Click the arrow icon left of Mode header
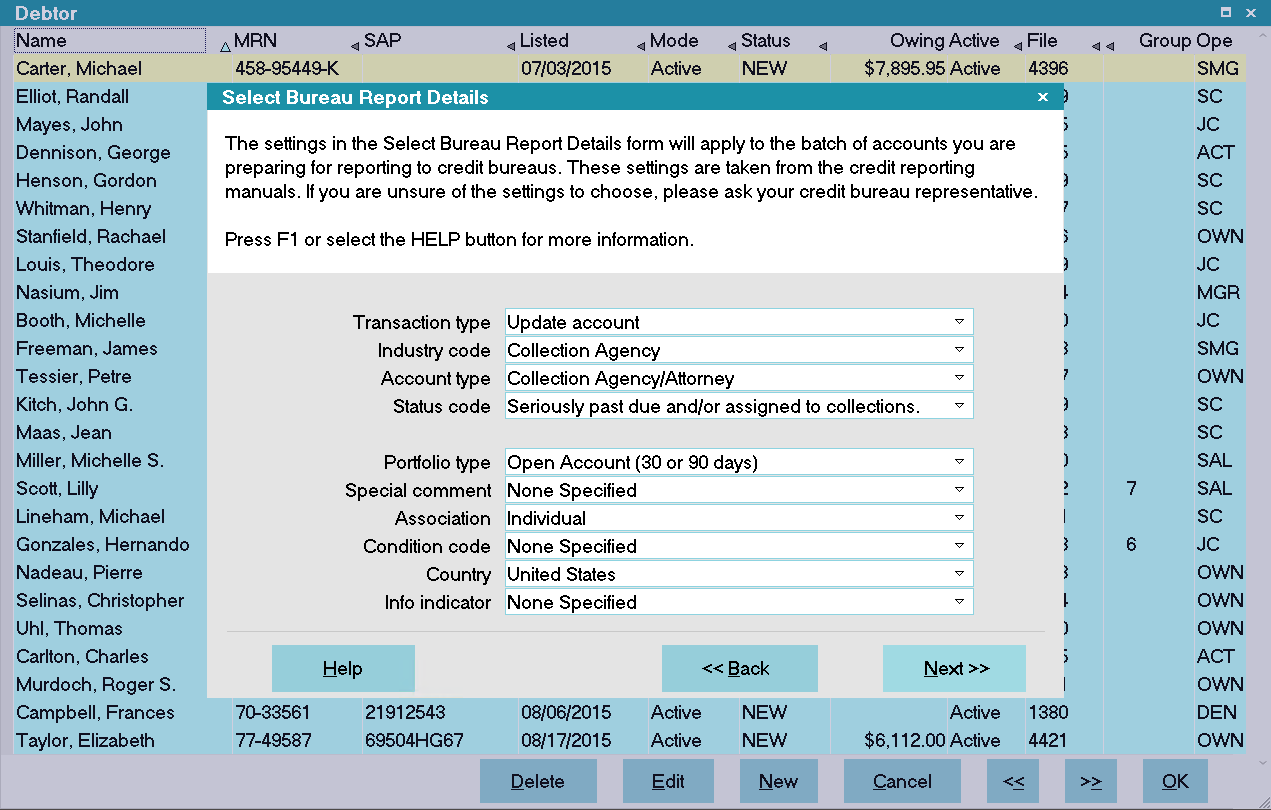 coord(641,46)
